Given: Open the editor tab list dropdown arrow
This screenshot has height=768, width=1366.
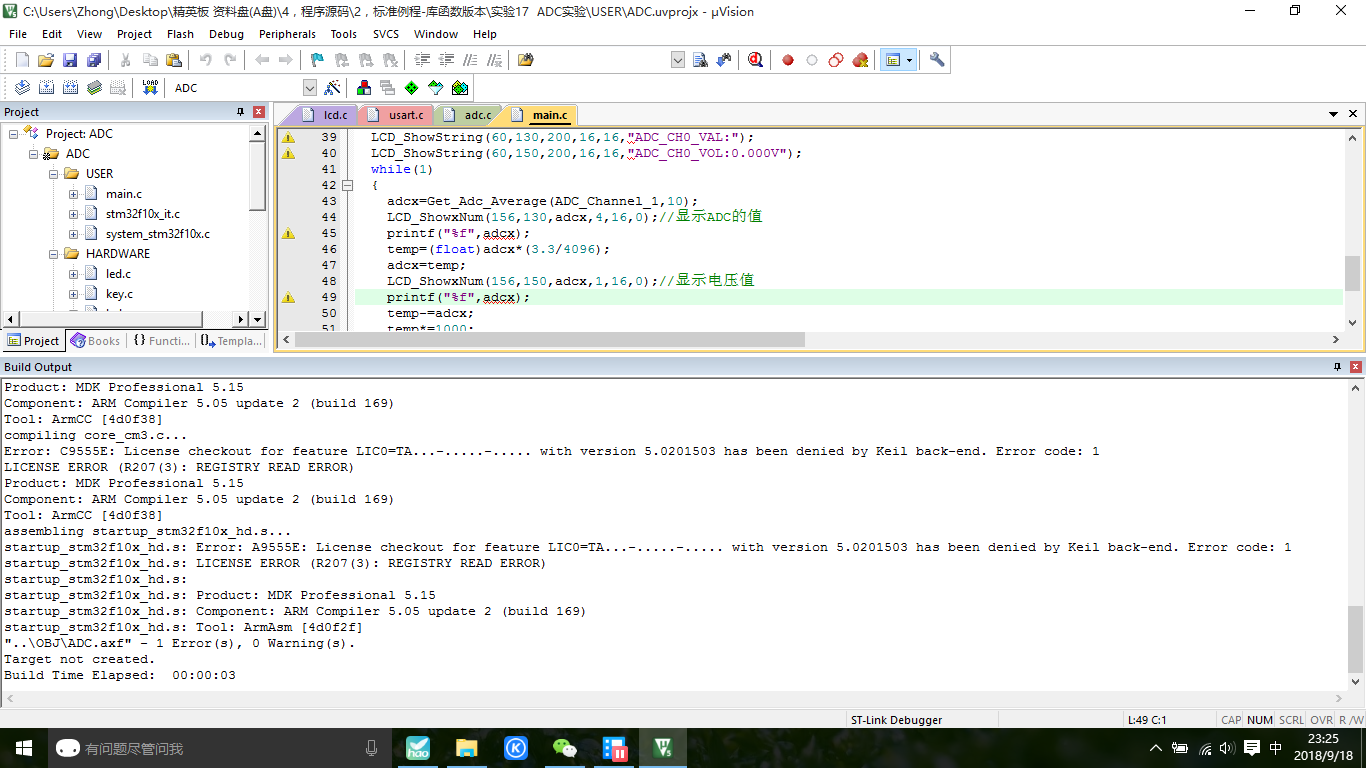Looking at the screenshot, I should click(x=1334, y=115).
